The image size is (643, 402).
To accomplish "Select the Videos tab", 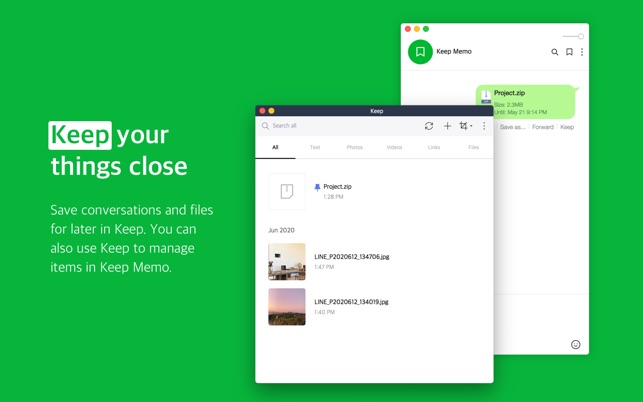I will click(394, 147).
